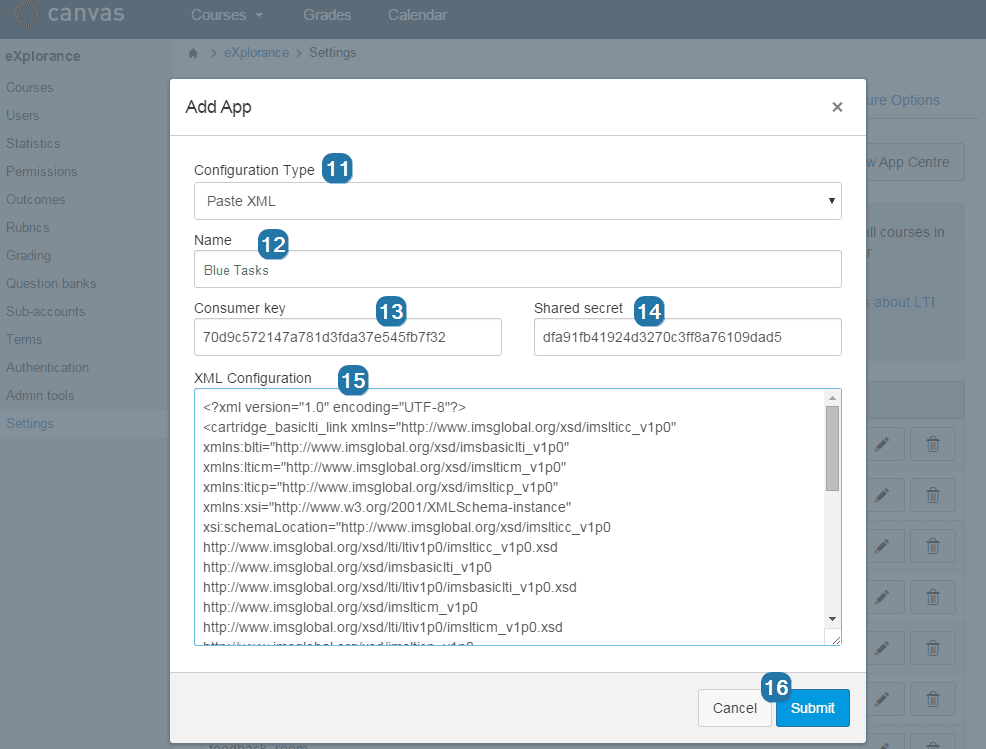Go to Grades in the top bar
The image size is (986, 749).
327,15
